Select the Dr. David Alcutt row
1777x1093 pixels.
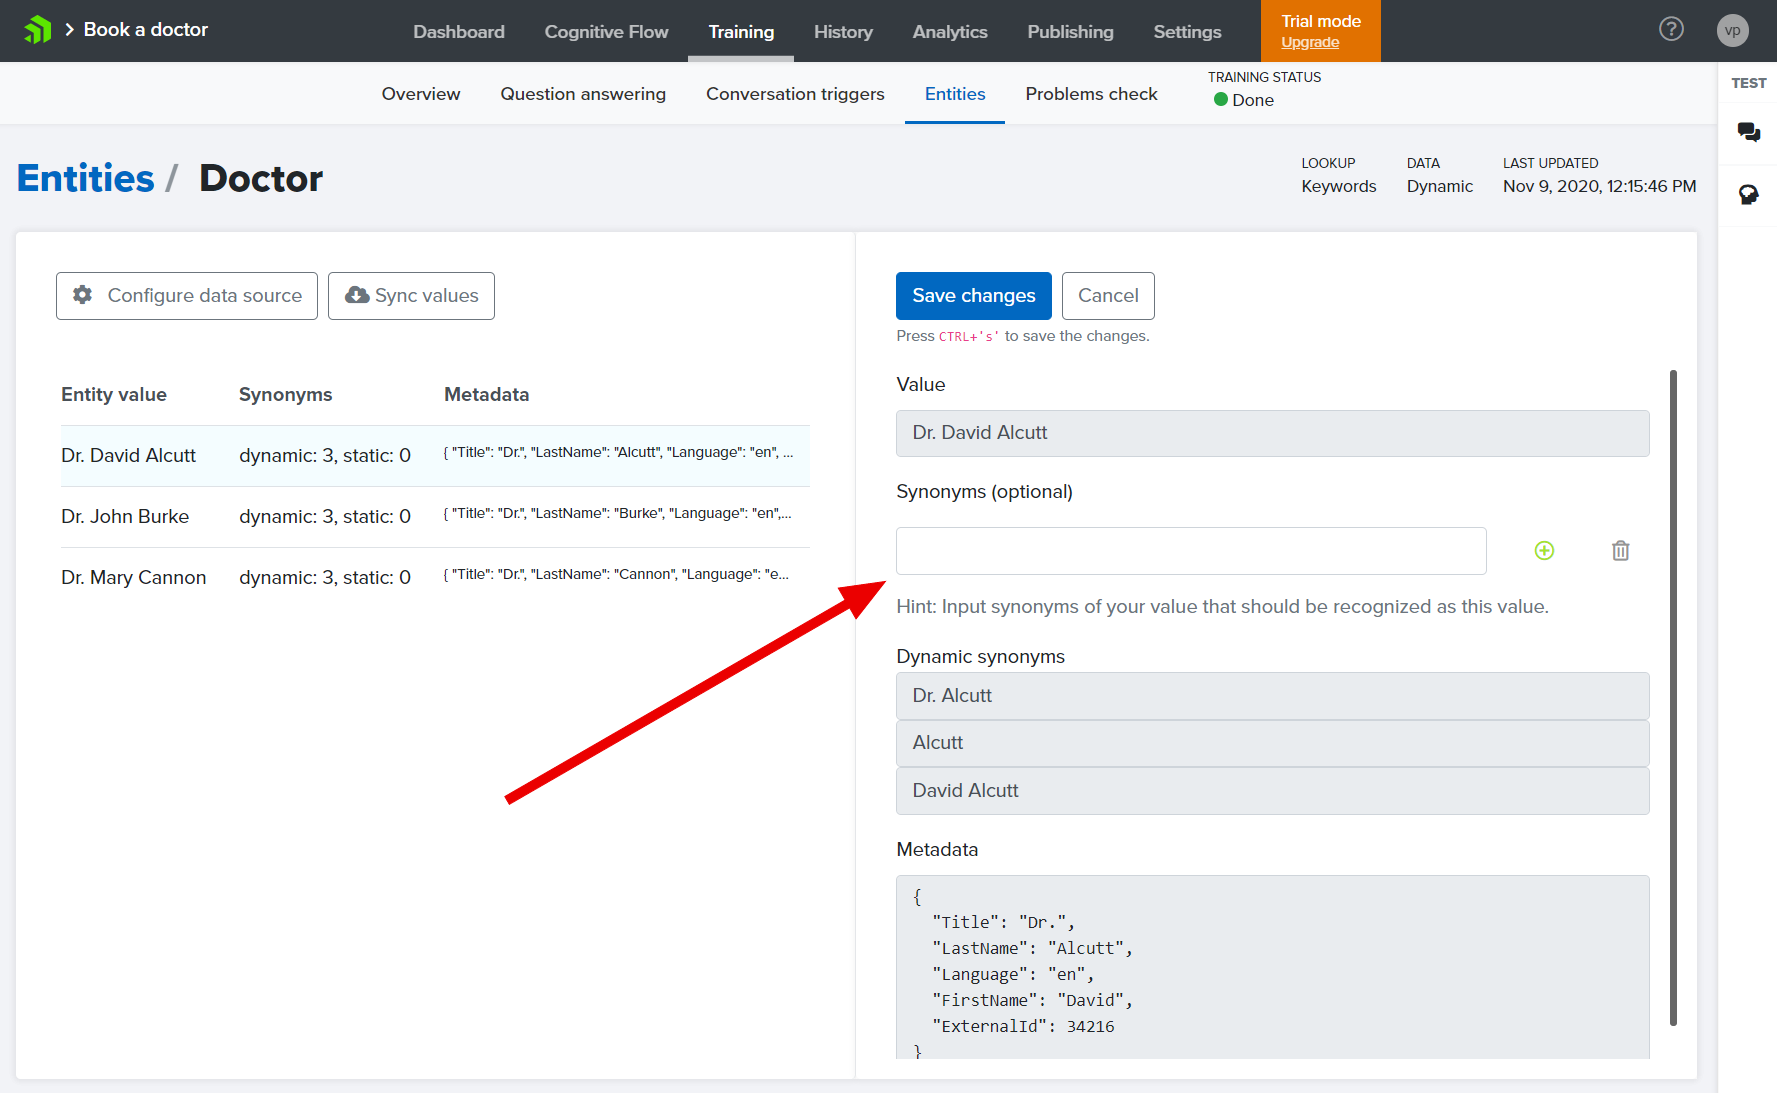tap(435, 456)
